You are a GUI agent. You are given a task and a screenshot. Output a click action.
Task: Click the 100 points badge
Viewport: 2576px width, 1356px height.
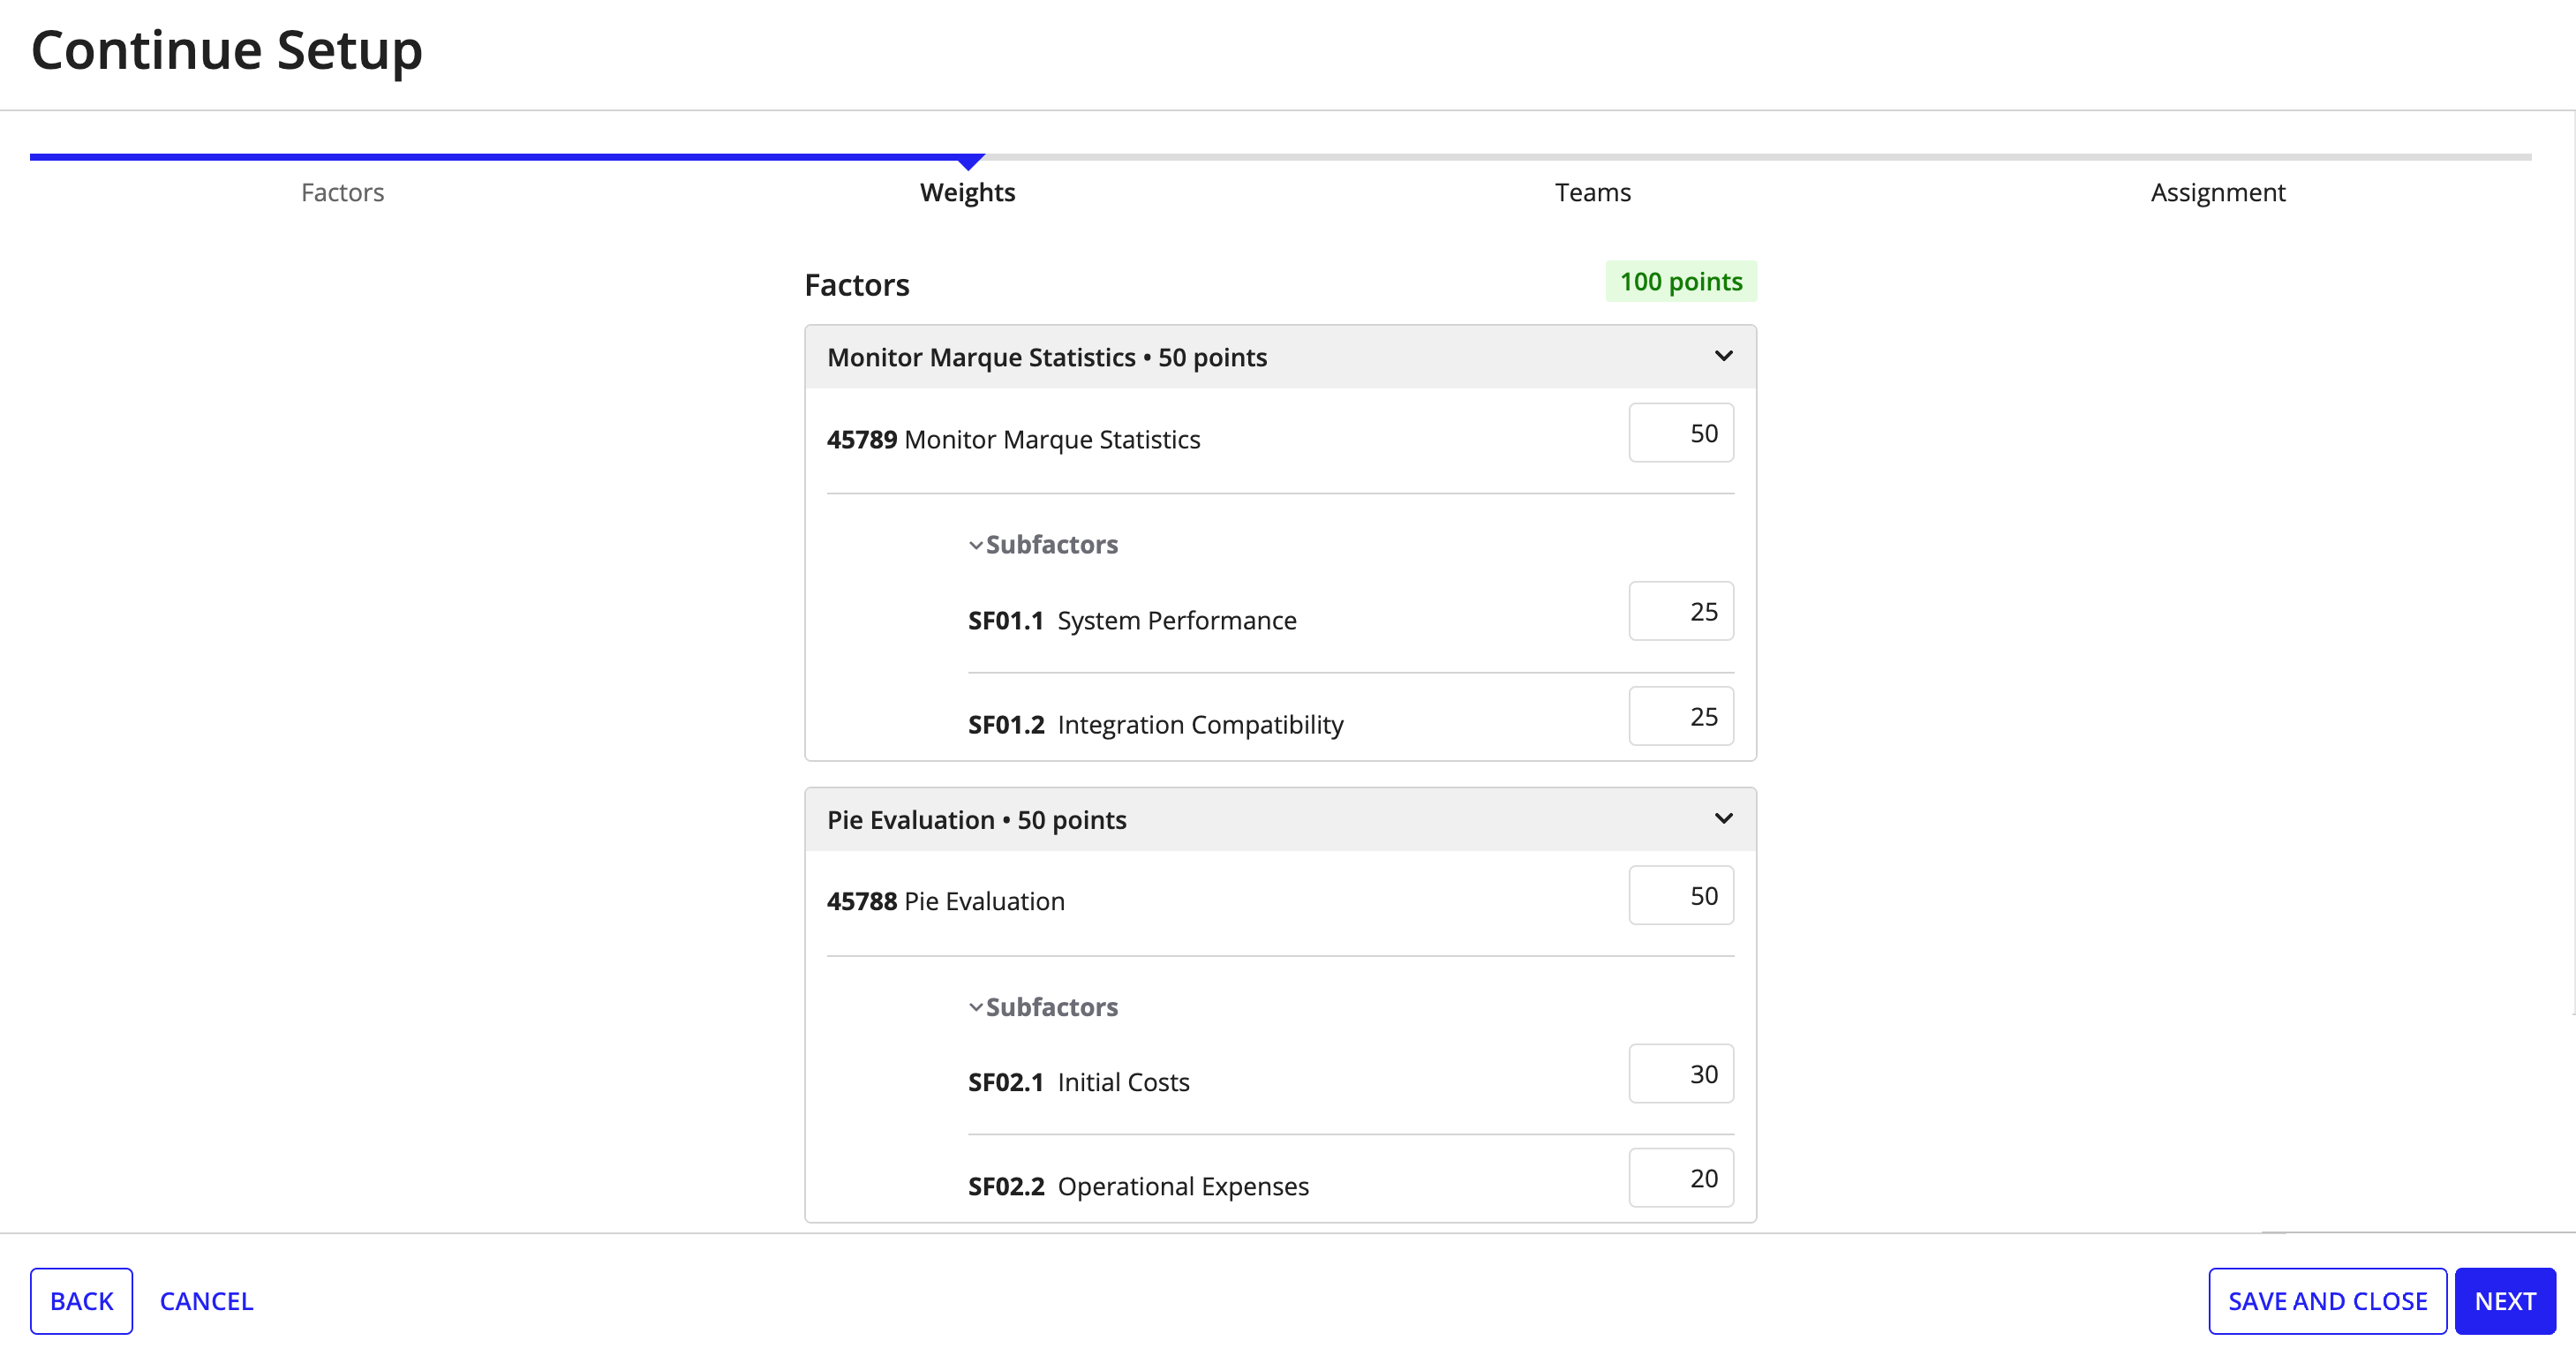pyautogui.click(x=1680, y=282)
